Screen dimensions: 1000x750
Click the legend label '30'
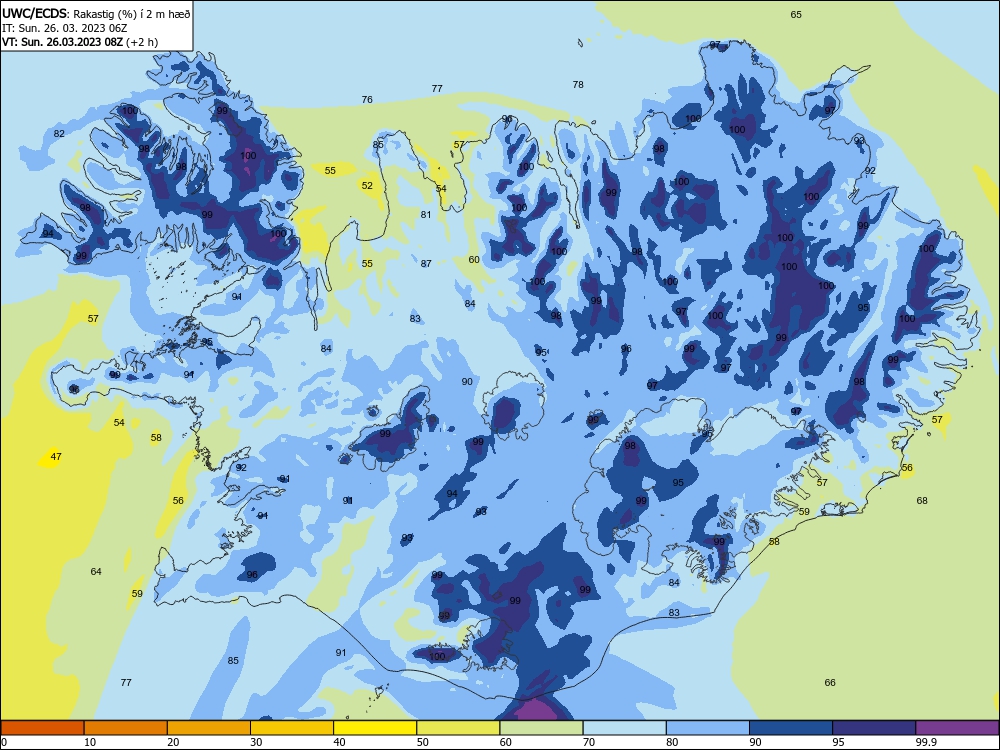(256, 742)
